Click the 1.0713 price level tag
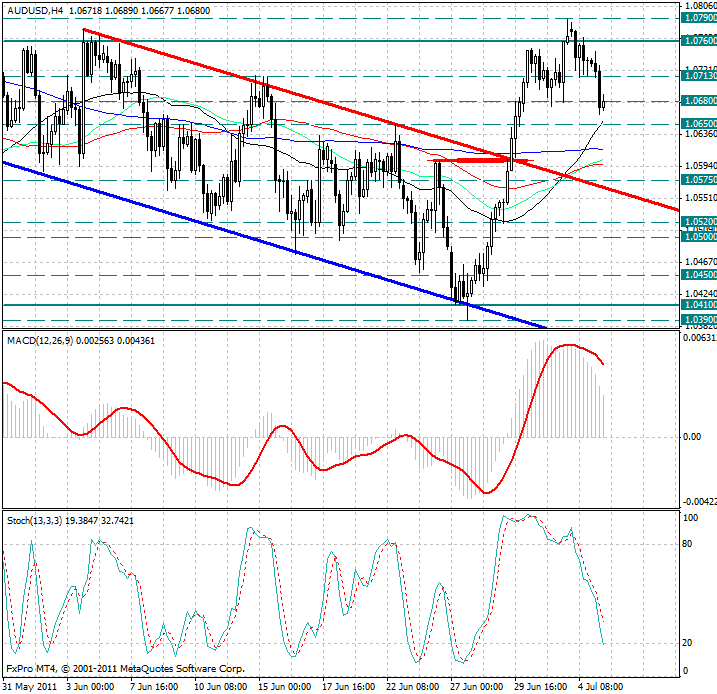This screenshot has height=694, width=717. pos(698,76)
